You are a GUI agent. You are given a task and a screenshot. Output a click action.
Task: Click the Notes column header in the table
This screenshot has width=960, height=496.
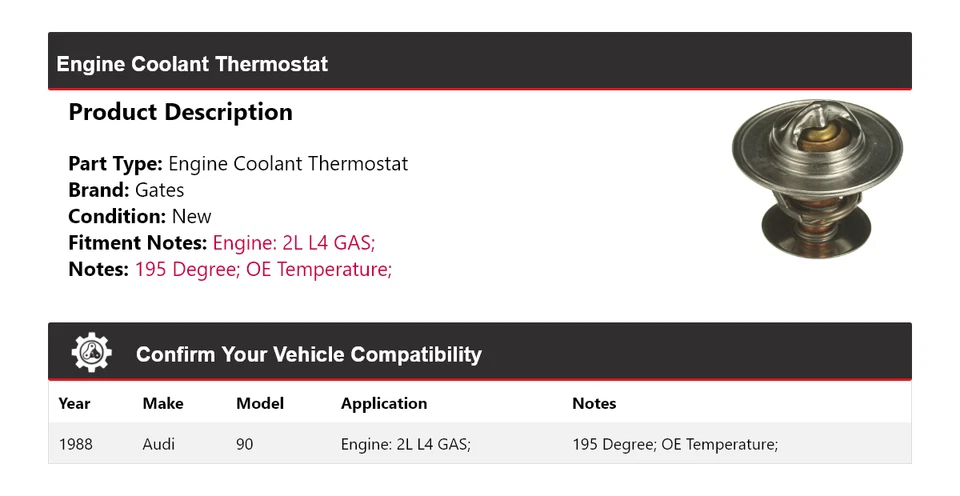coord(594,404)
